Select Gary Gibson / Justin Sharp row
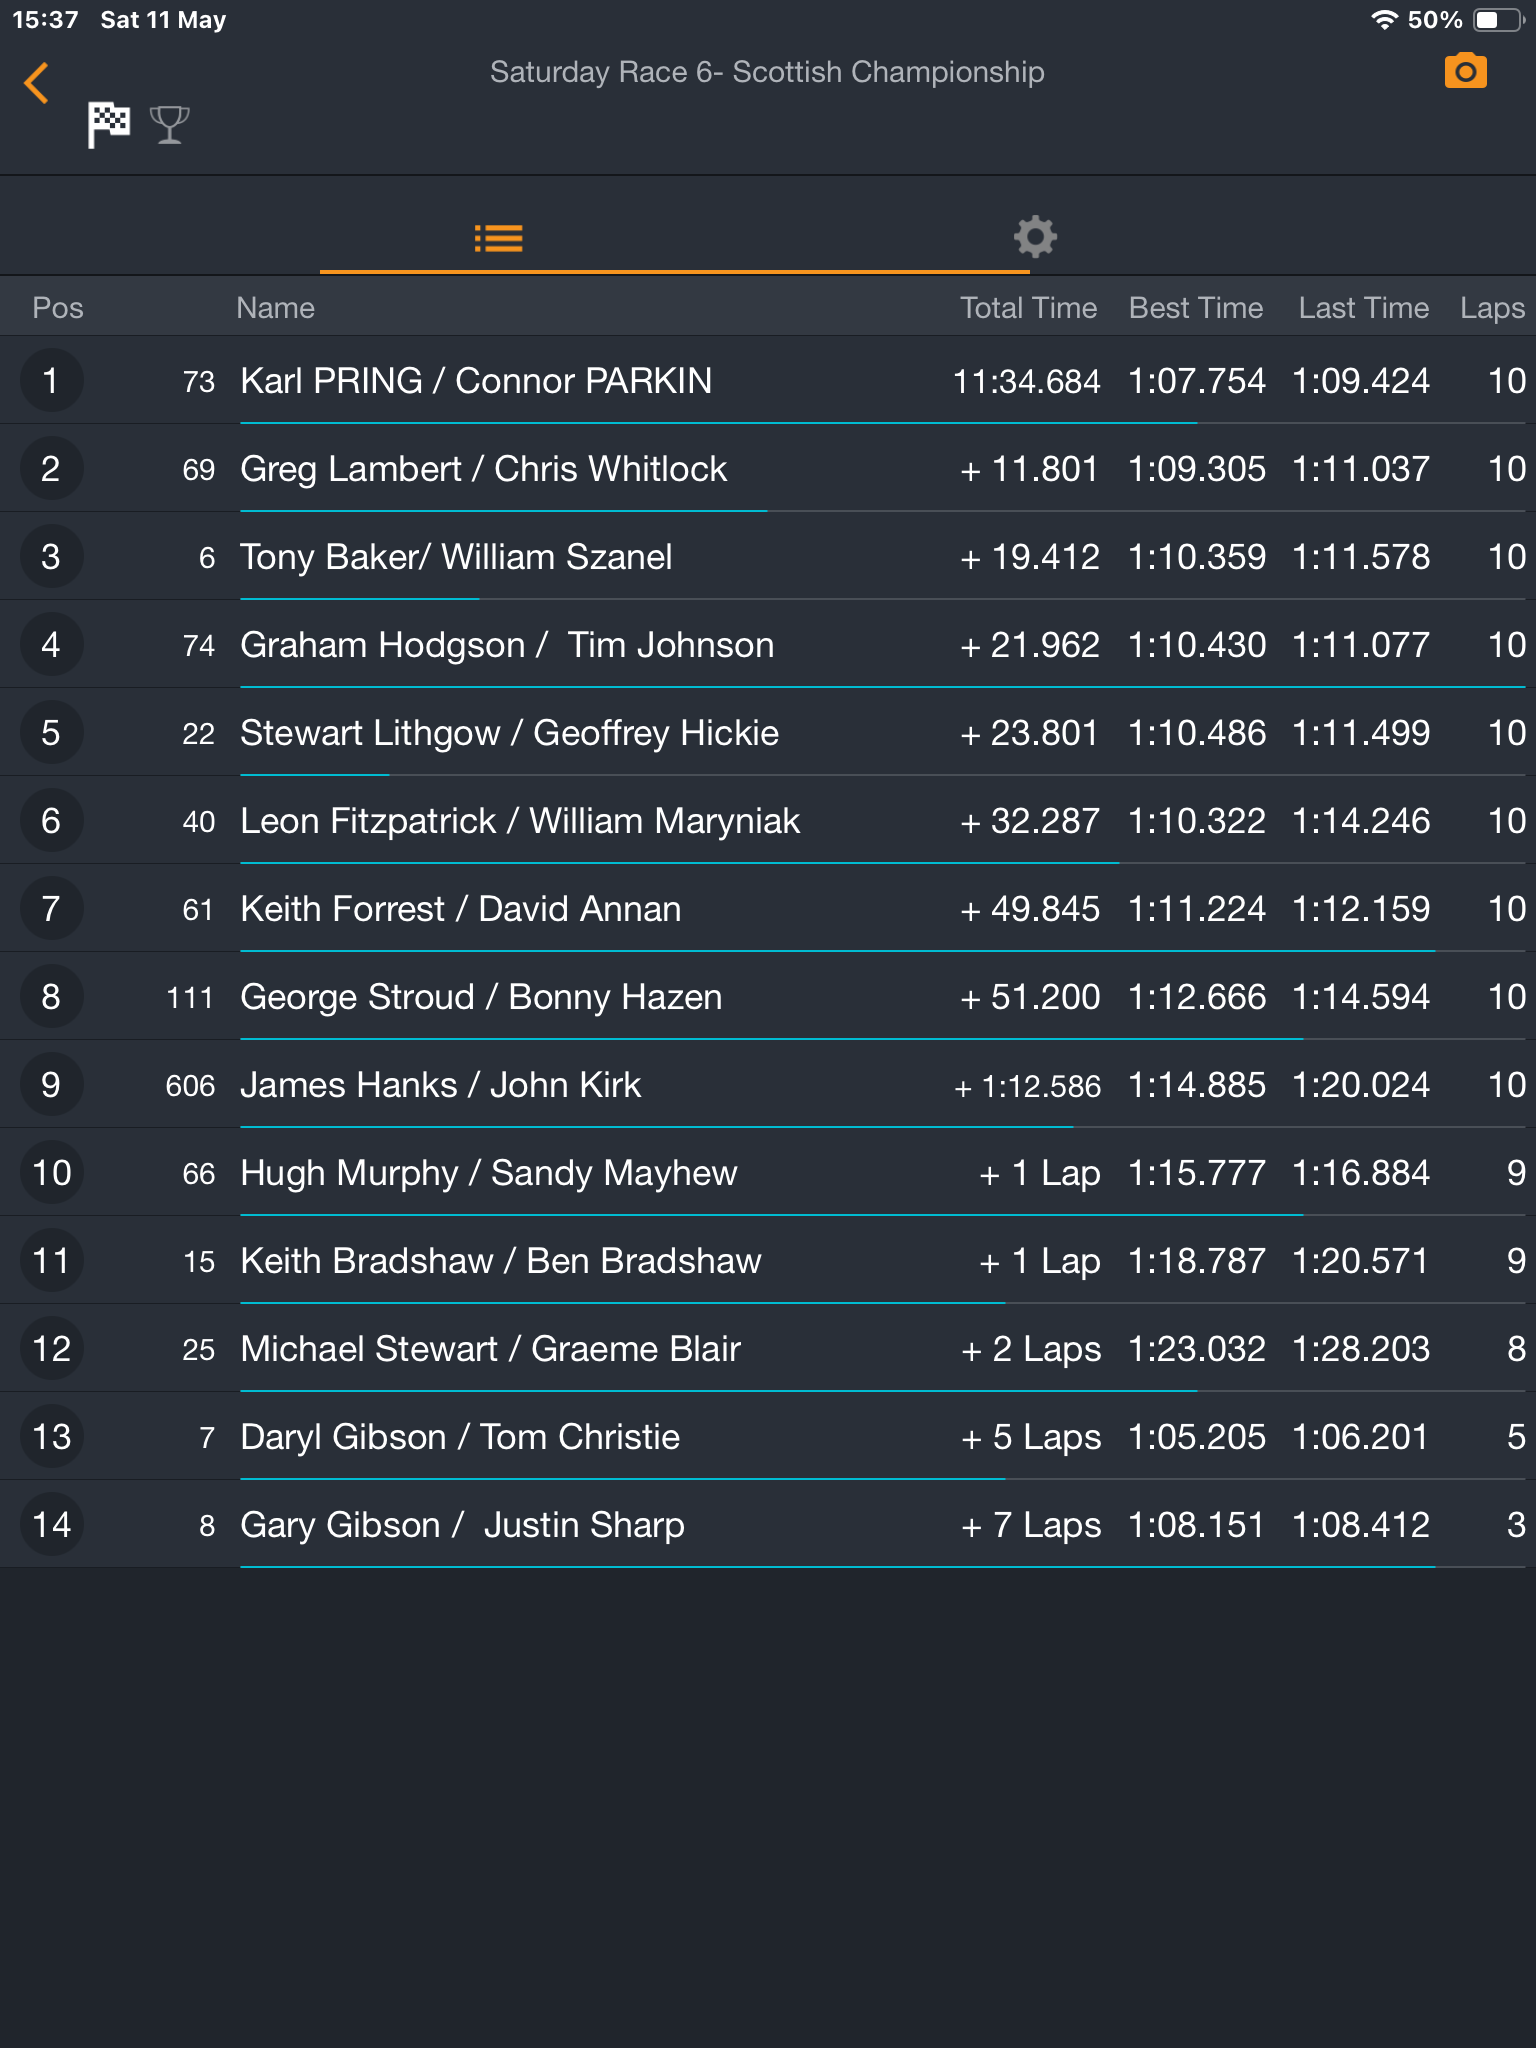Viewport: 1536px width, 2048px height. point(462,1525)
